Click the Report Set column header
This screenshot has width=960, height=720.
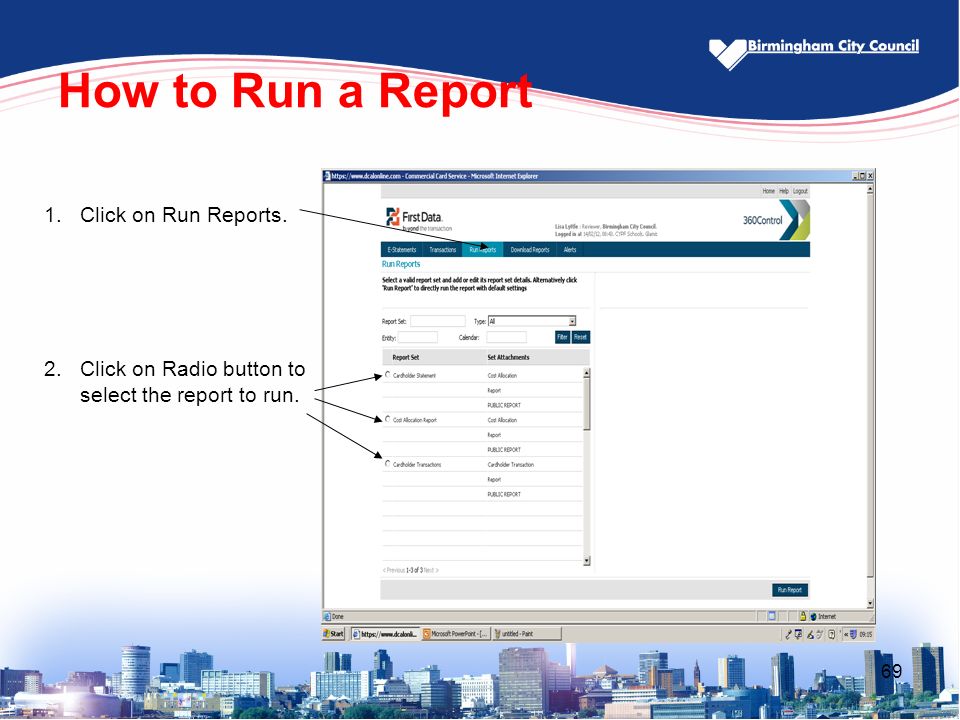pyautogui.click(x=405, y=357)
